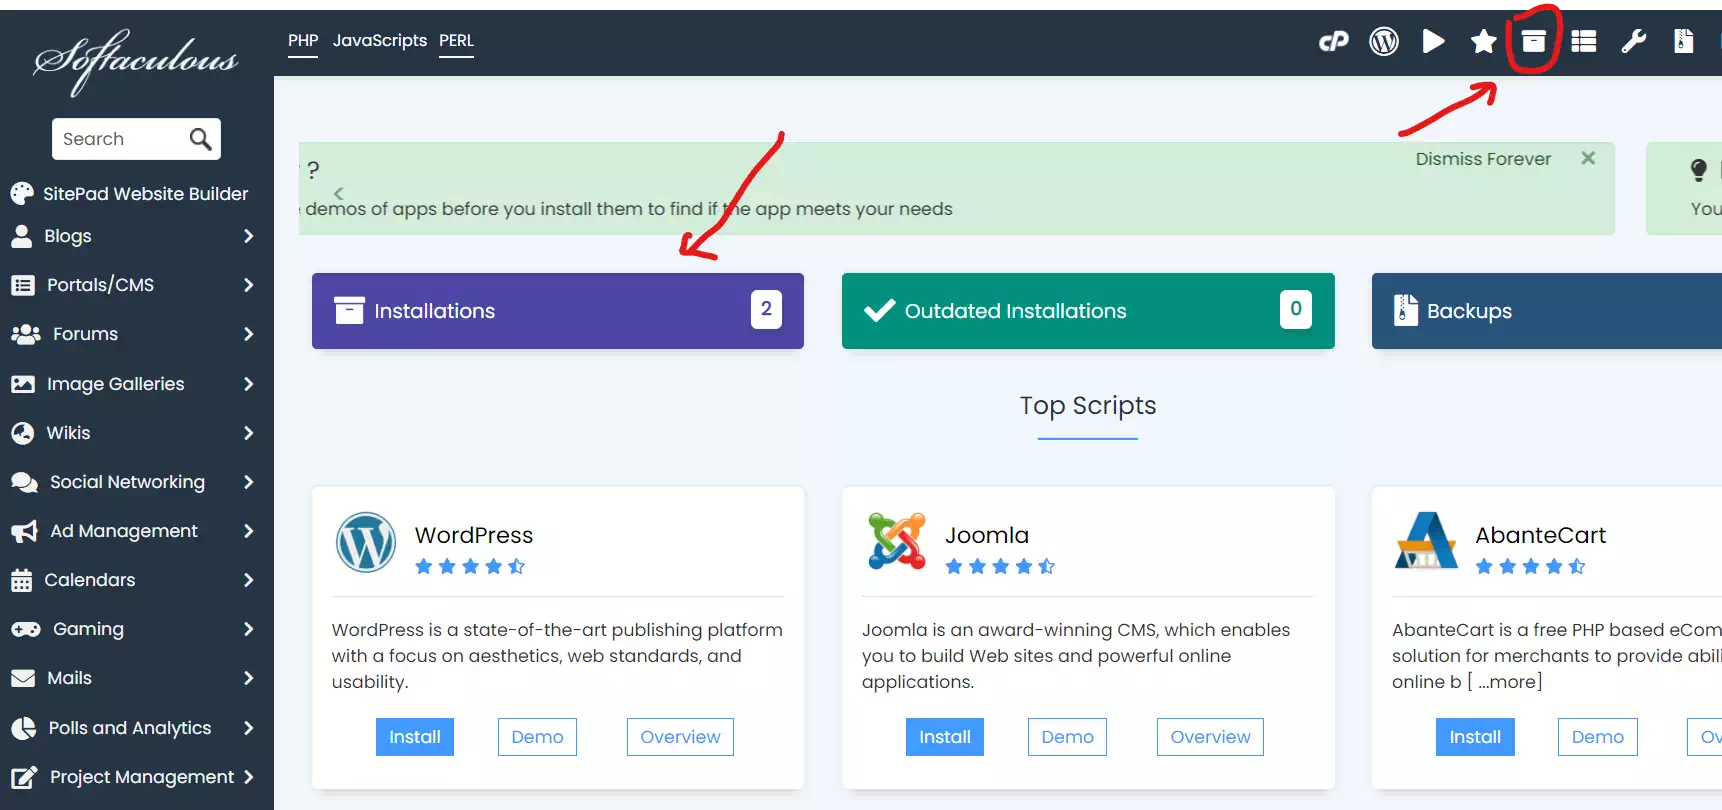Open the Joomla Demo
Screen dimensions: 1722x810
[1067, 737]
